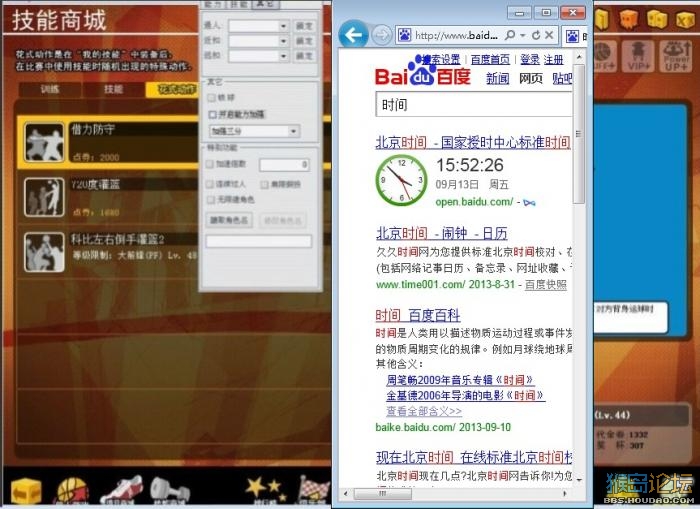The image size is (700, 509).
Task: Select the 借力防守 skill thumbnail
Action: click(x=44, y=142)
